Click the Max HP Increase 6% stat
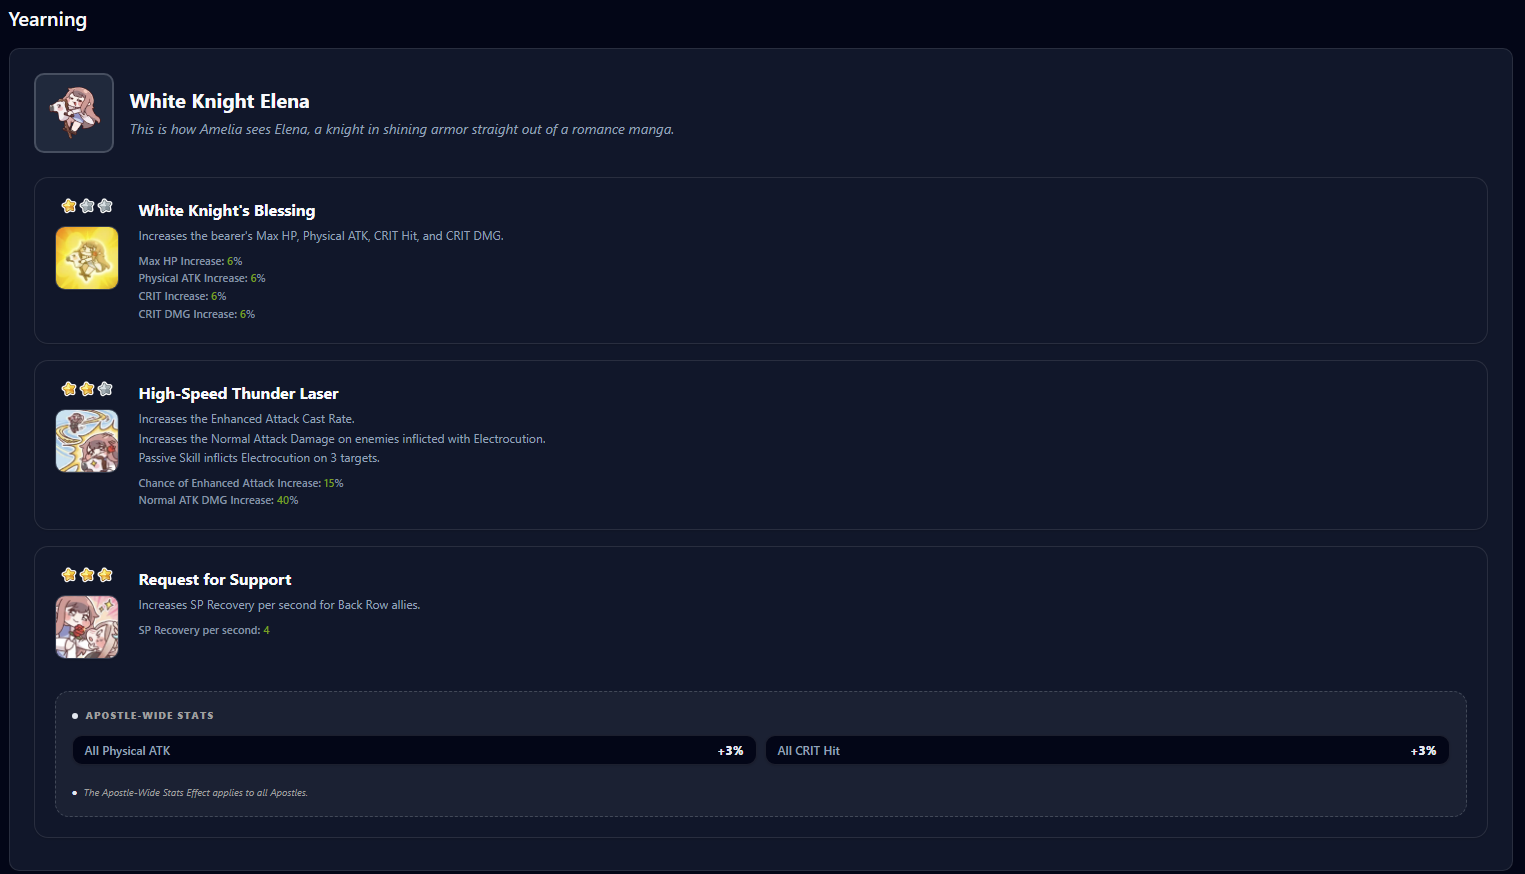The image size is (1525, 874). tap(190, 261)
